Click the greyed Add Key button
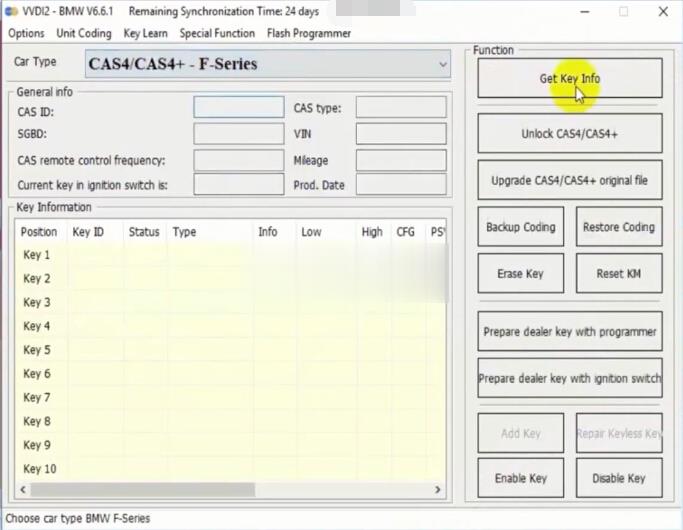 (x=521, y=433)
